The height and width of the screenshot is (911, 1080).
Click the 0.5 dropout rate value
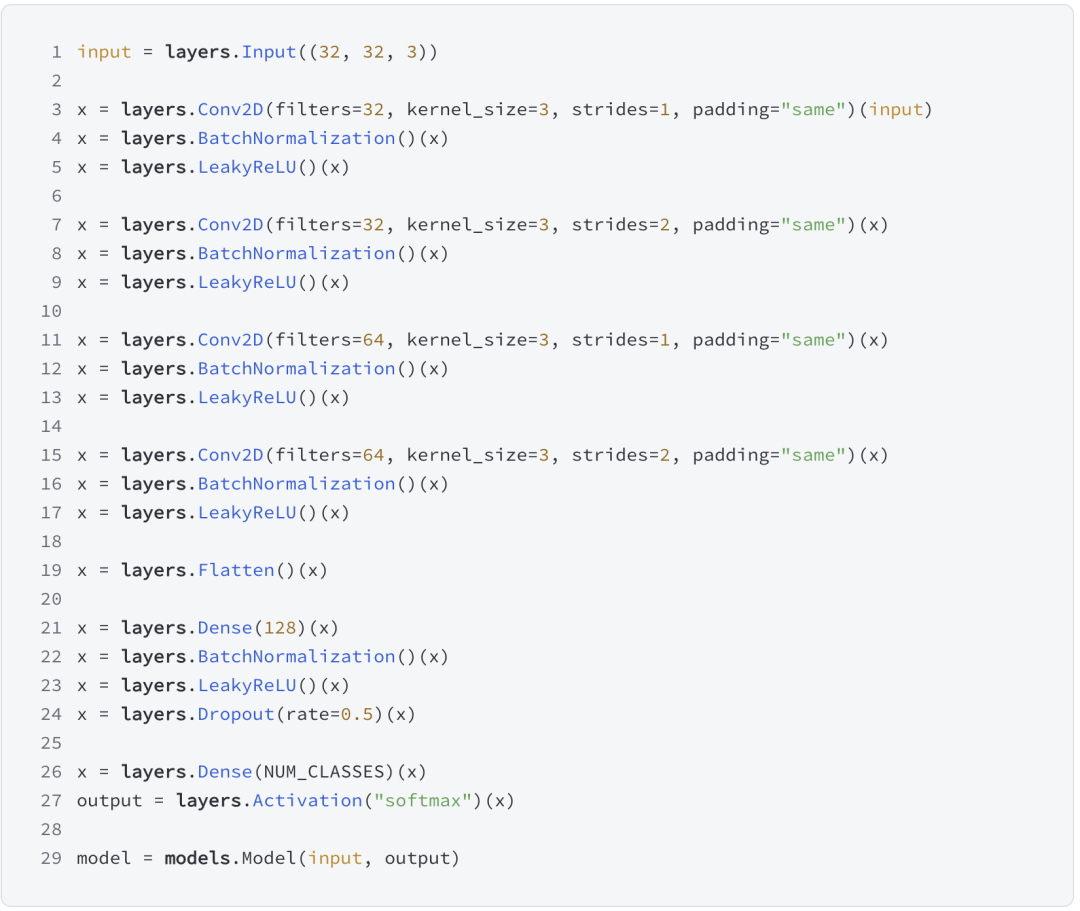click(x=357, y=714)
